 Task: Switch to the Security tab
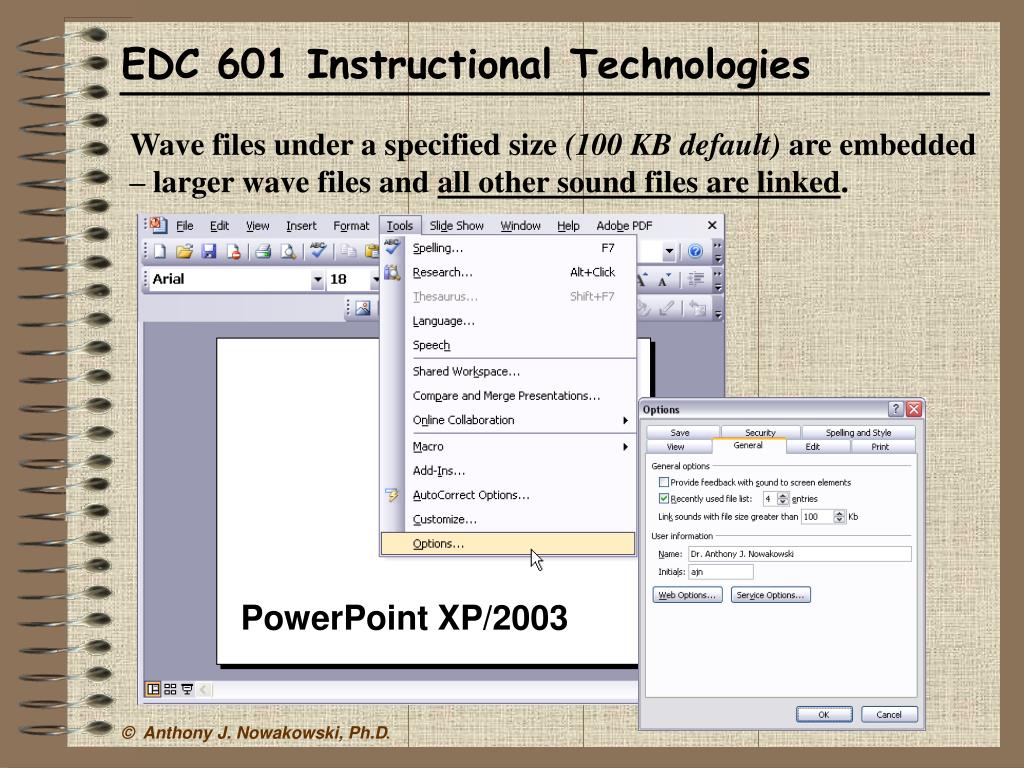point(760,432)
